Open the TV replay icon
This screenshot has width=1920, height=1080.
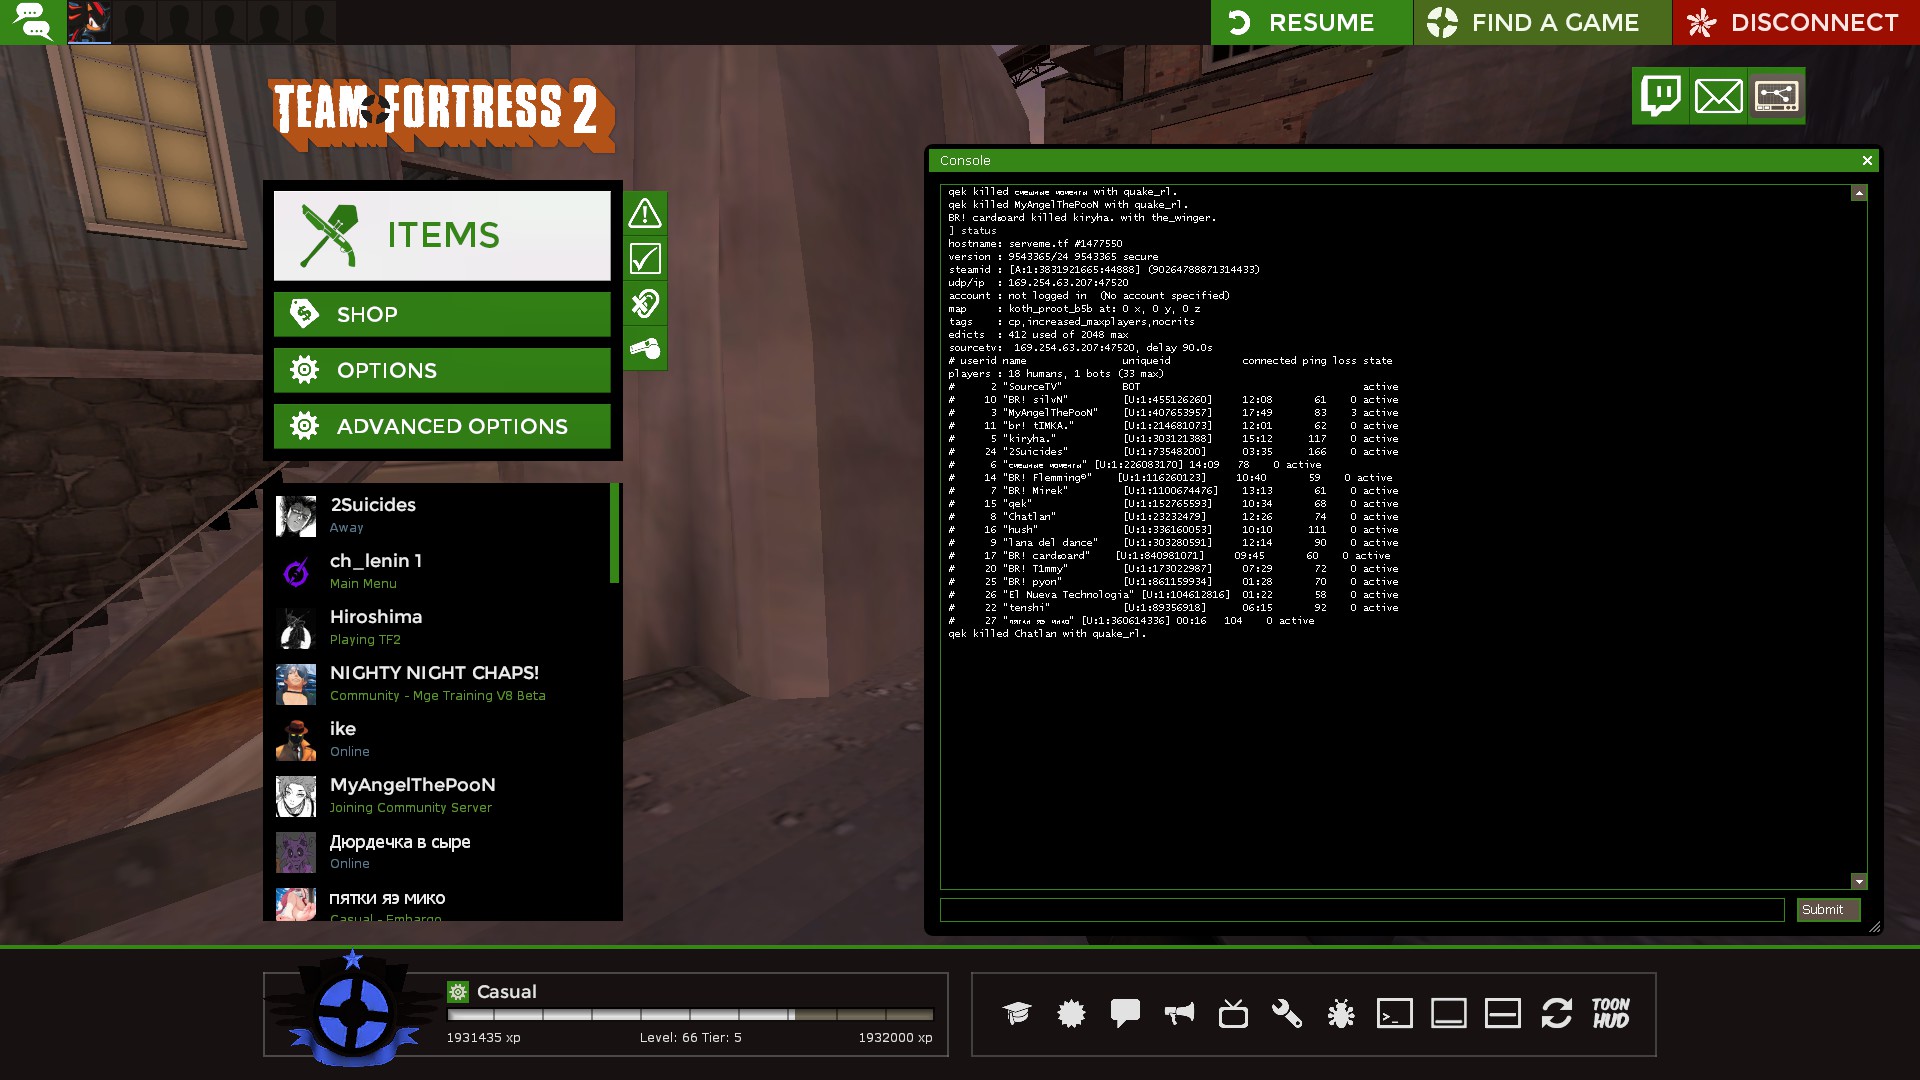tap(1233, 1014)
